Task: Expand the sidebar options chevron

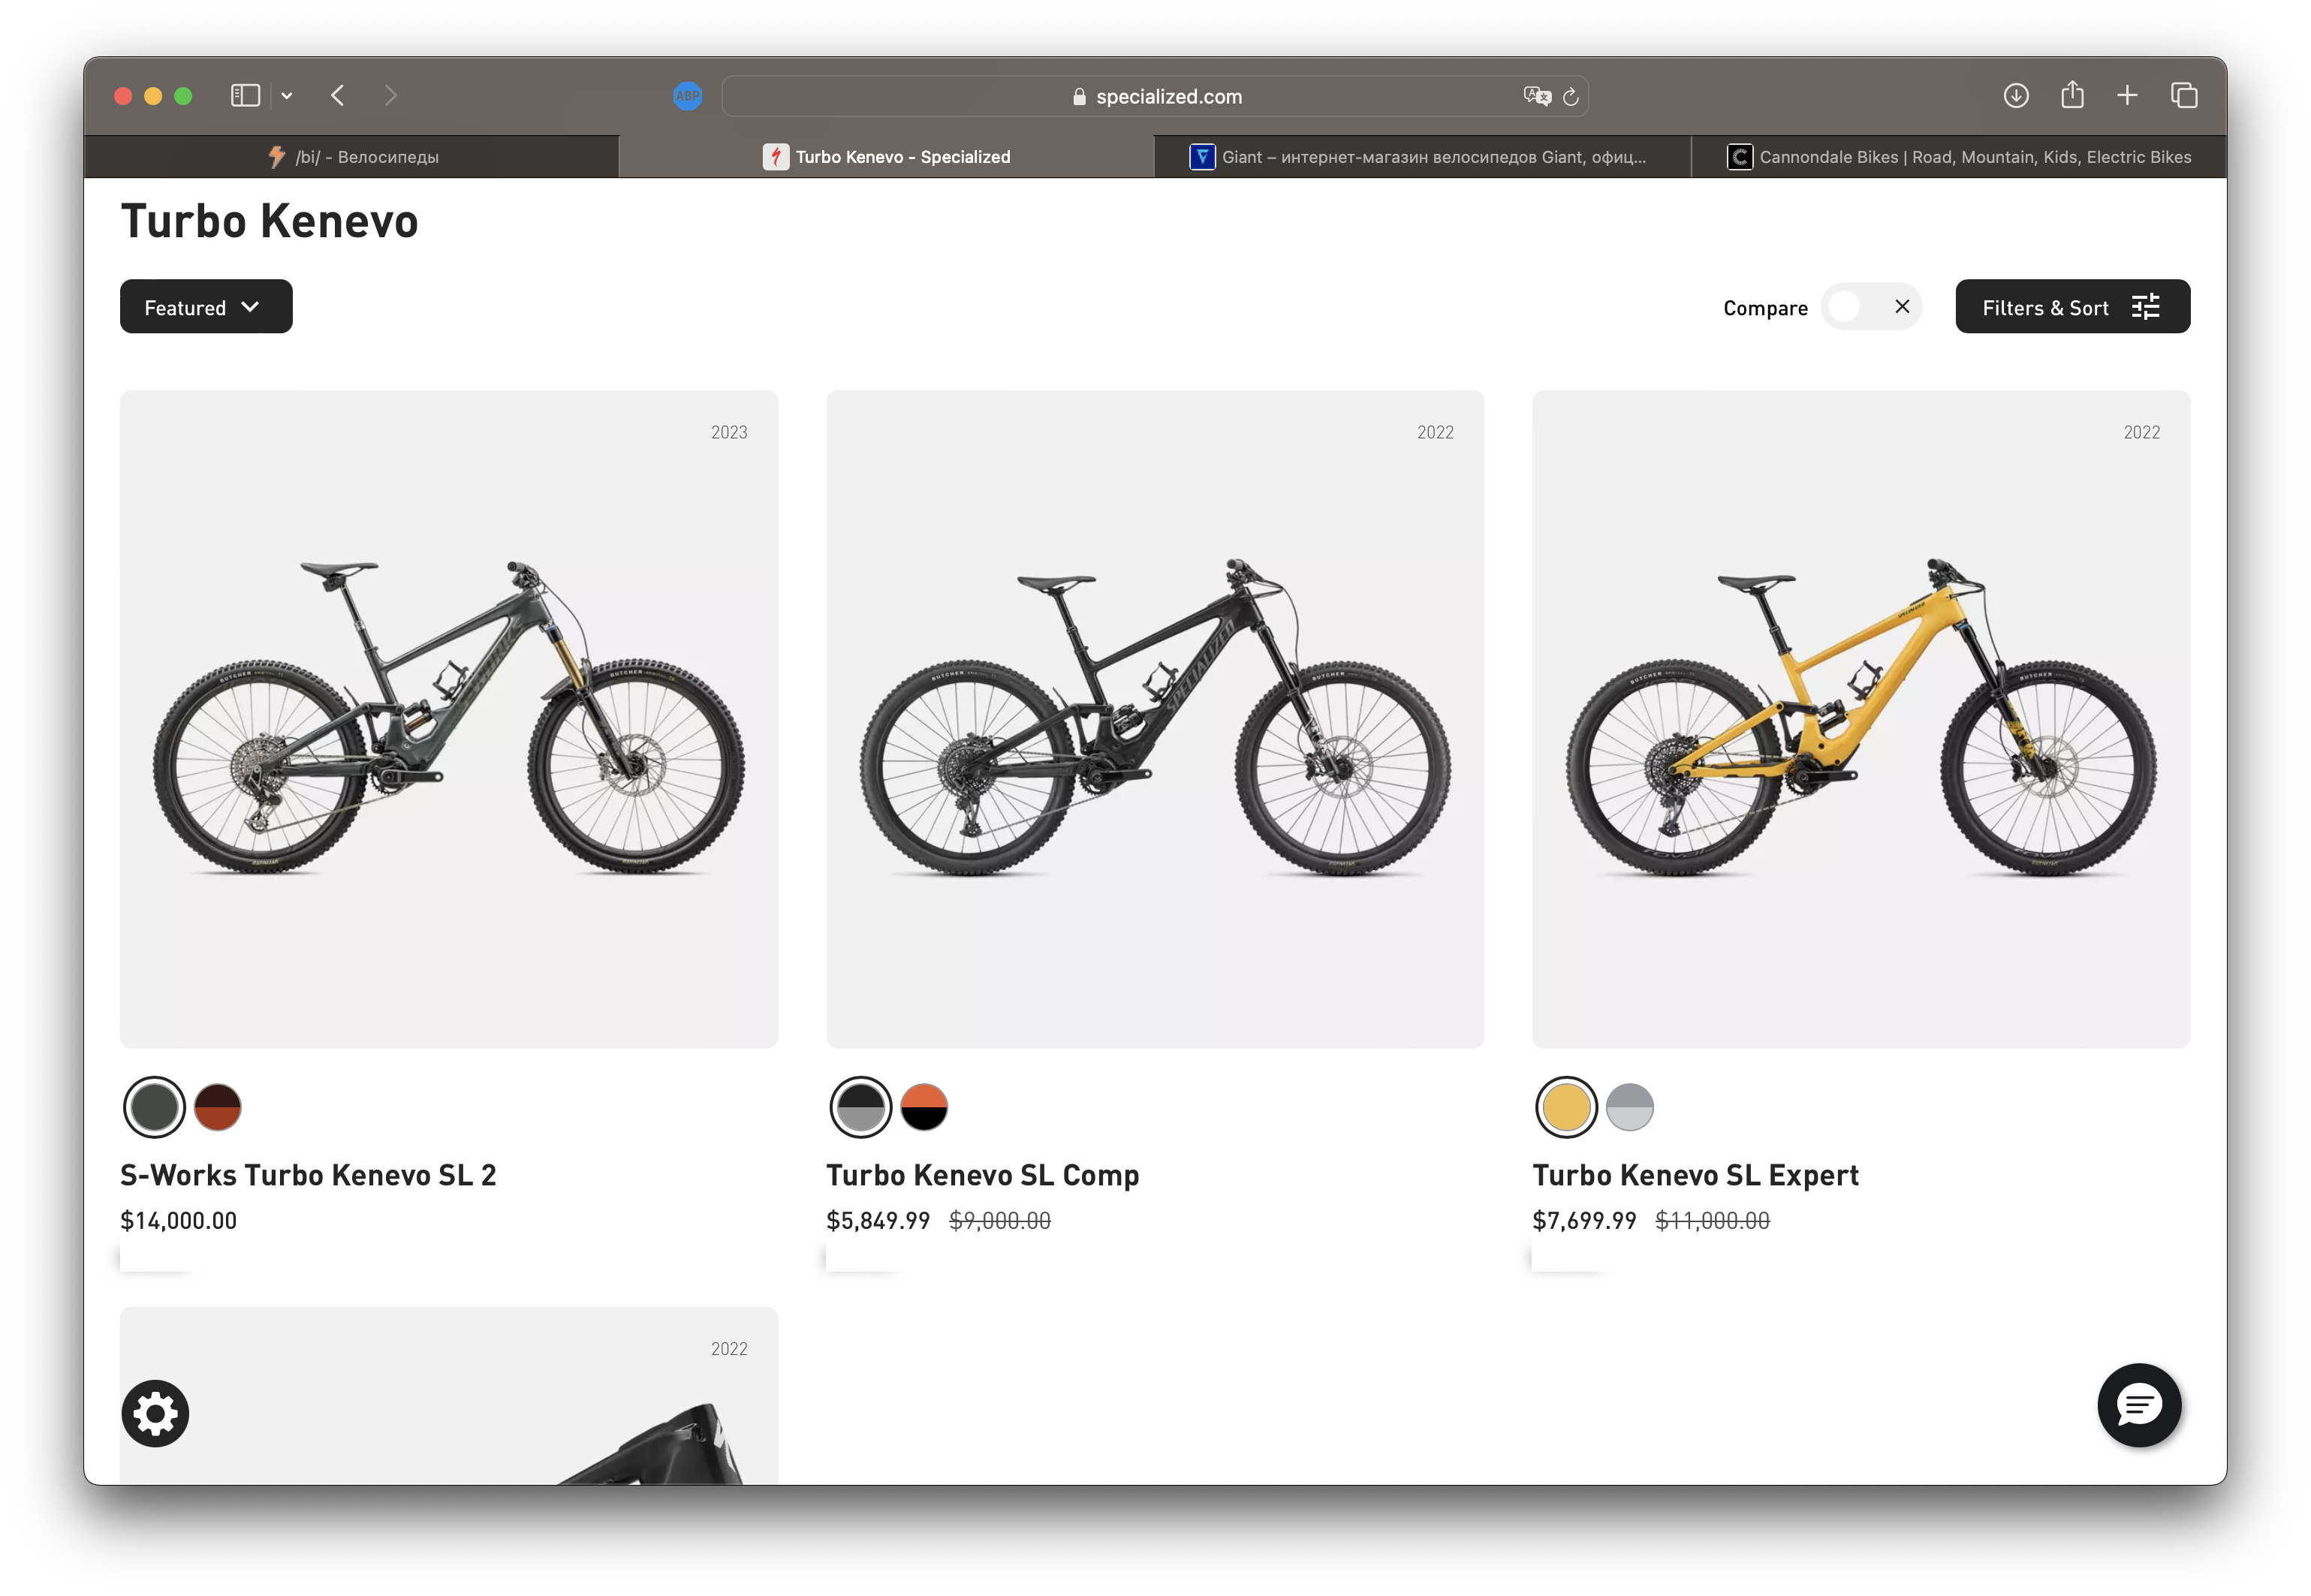Action: (x=287, y=96)
